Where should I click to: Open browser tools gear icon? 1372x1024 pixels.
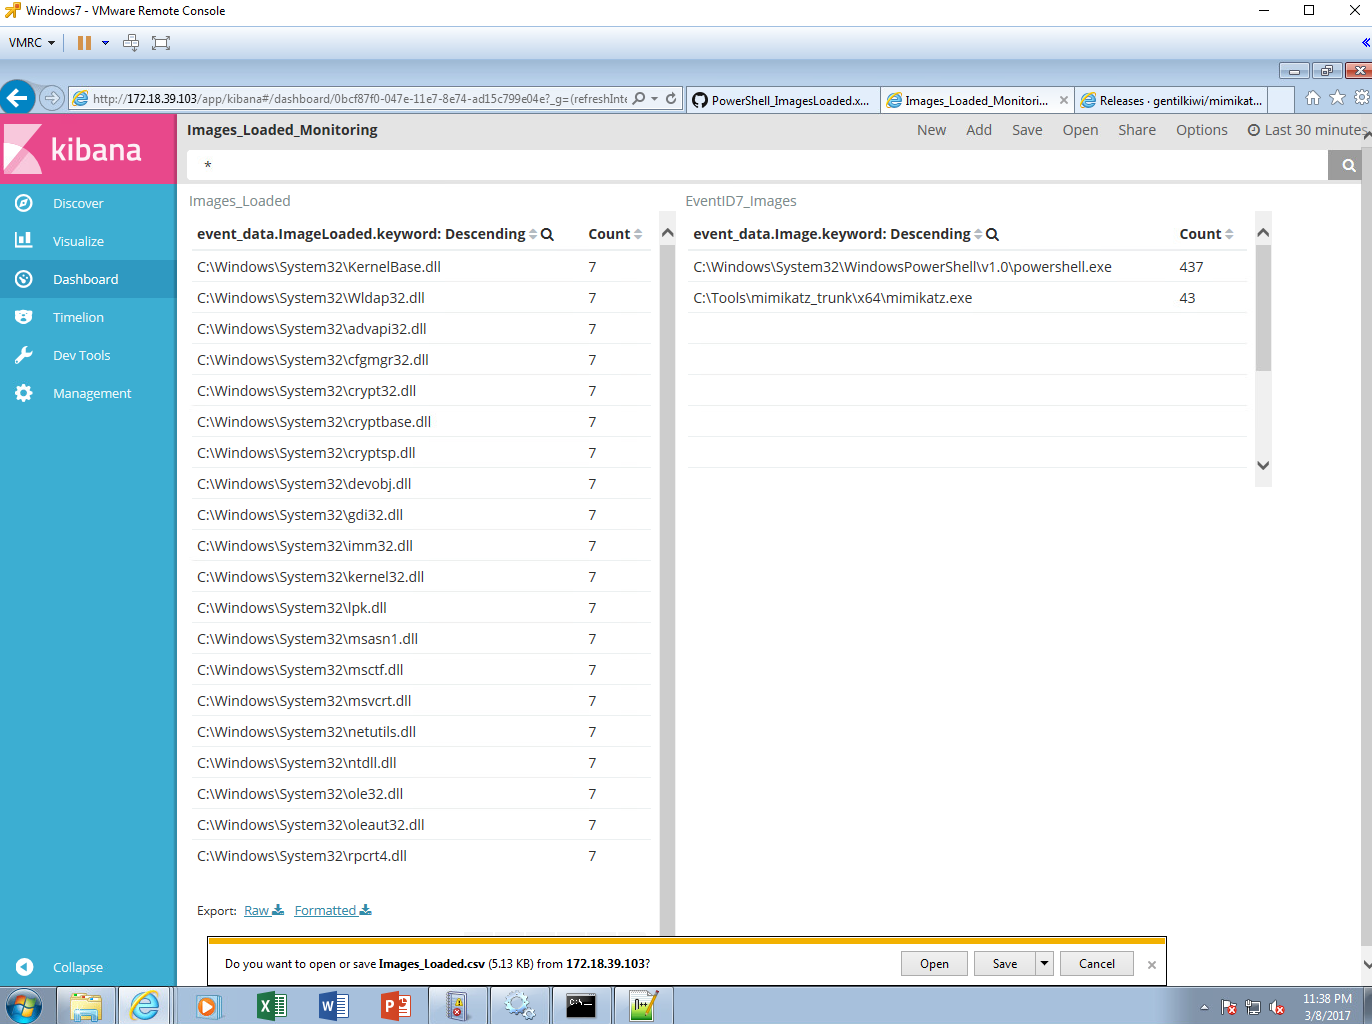pos(1361,98)
